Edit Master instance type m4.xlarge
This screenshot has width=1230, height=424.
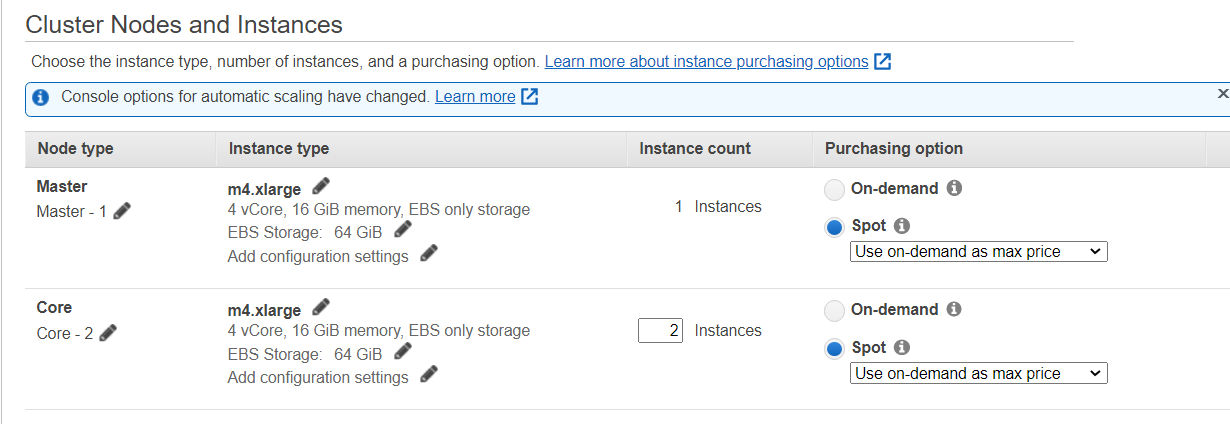coord(321,186)
